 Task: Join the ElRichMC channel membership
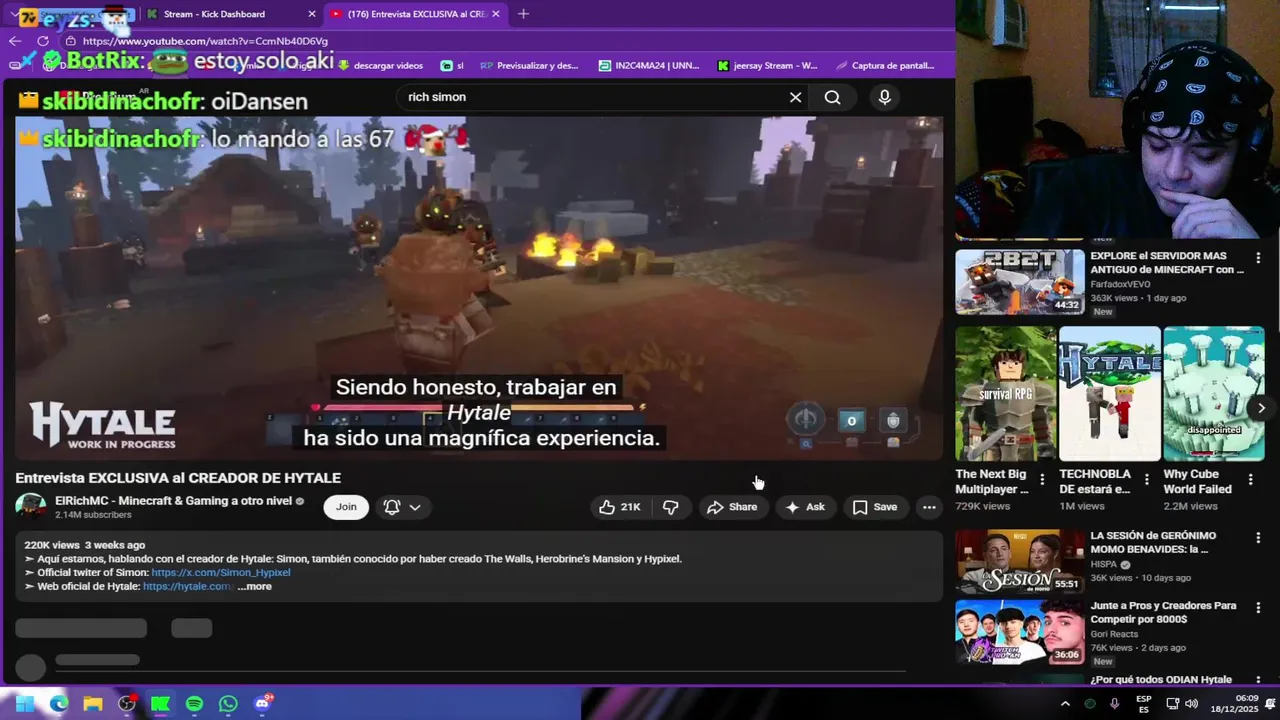346,507
